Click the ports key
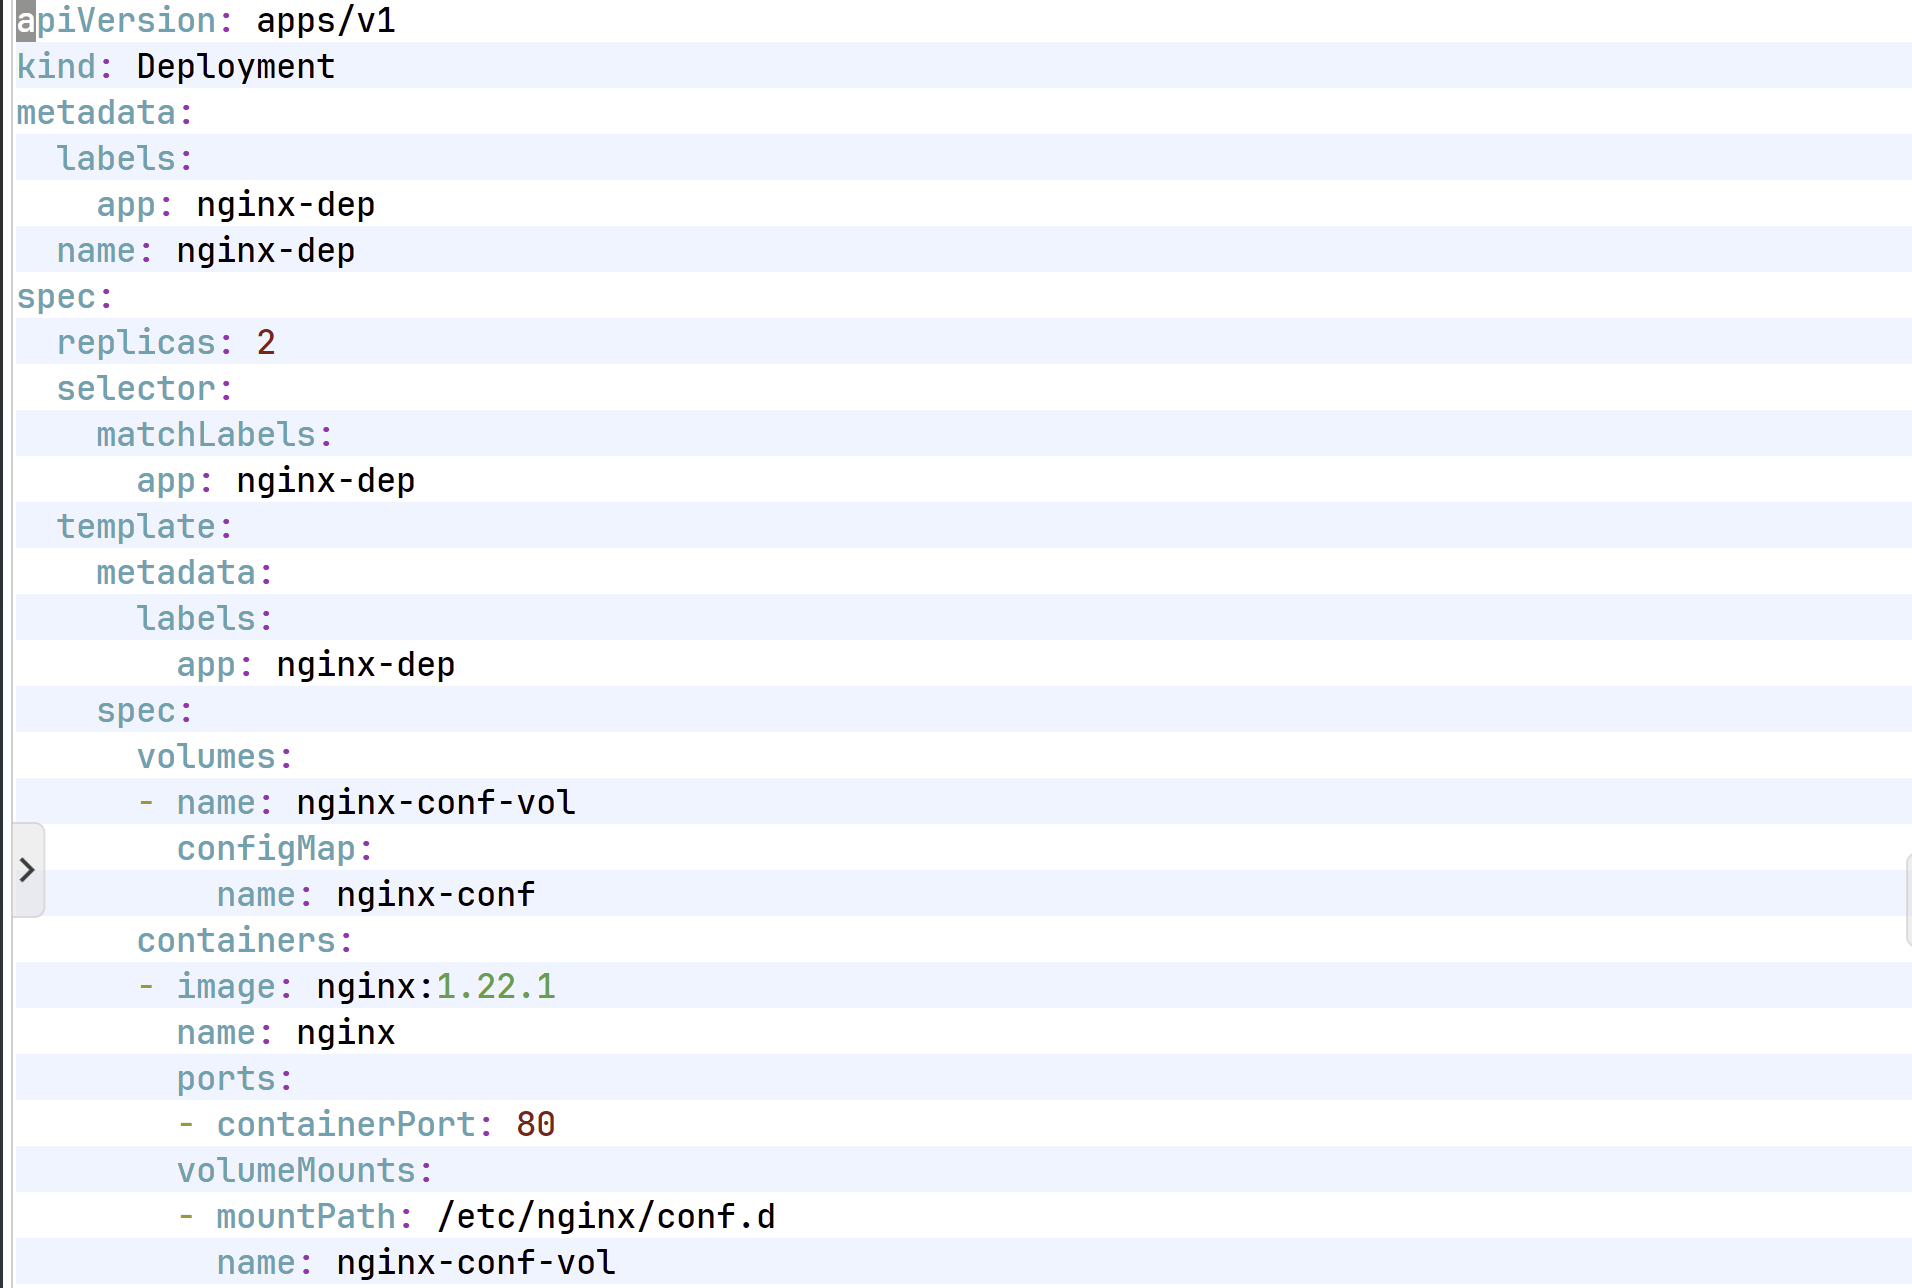Screen dimensions: 1912x1288 226,1079
